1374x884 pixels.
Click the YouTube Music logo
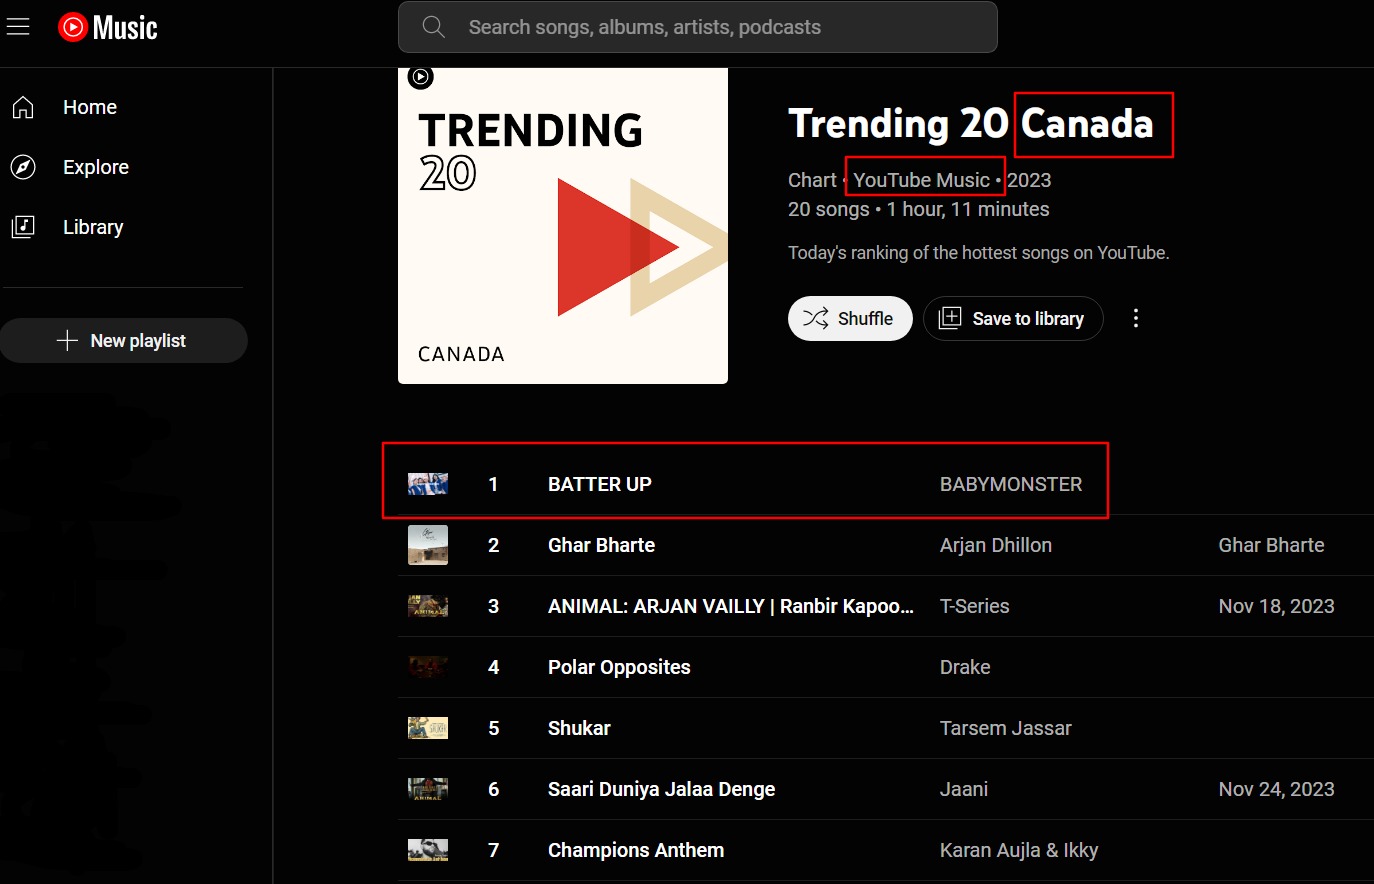pyautogui.click(x=108, y=27)
